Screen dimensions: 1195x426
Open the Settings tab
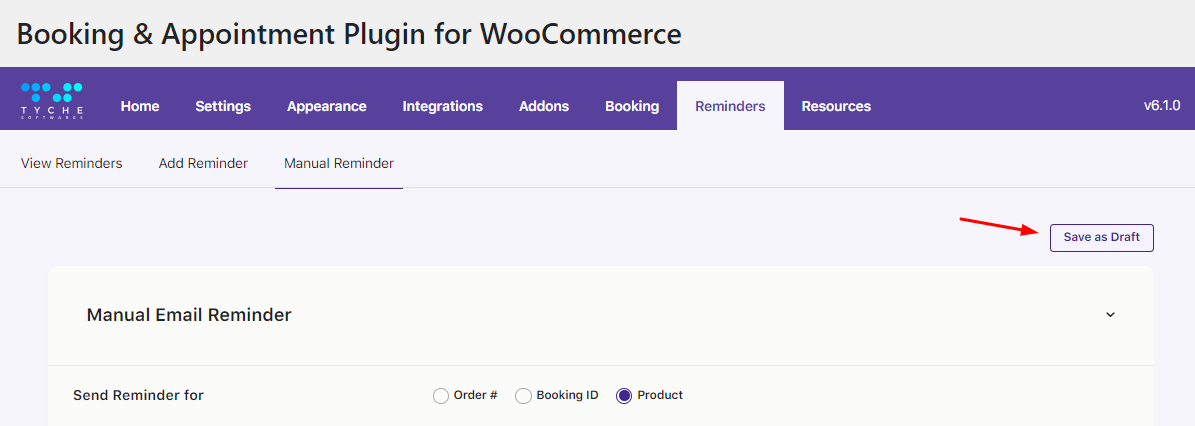(x=223, y=106)
